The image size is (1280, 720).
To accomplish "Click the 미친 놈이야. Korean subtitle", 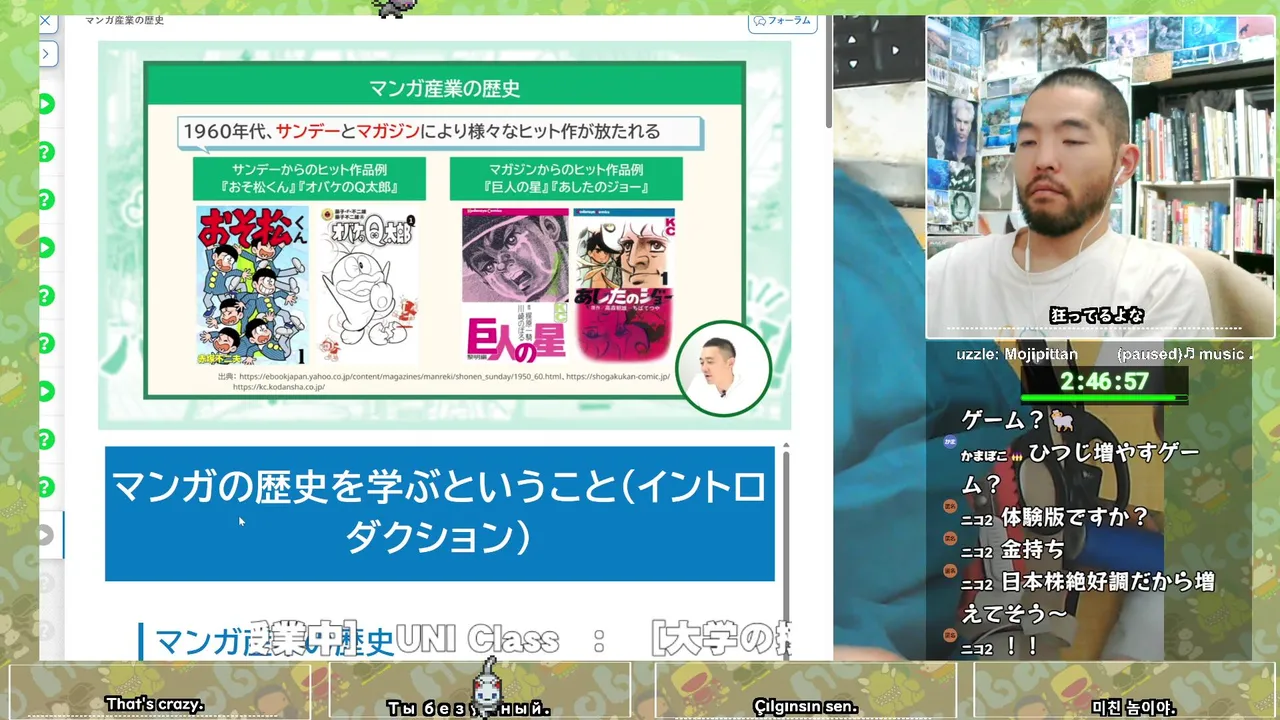I will click(x=1133, y=707).
